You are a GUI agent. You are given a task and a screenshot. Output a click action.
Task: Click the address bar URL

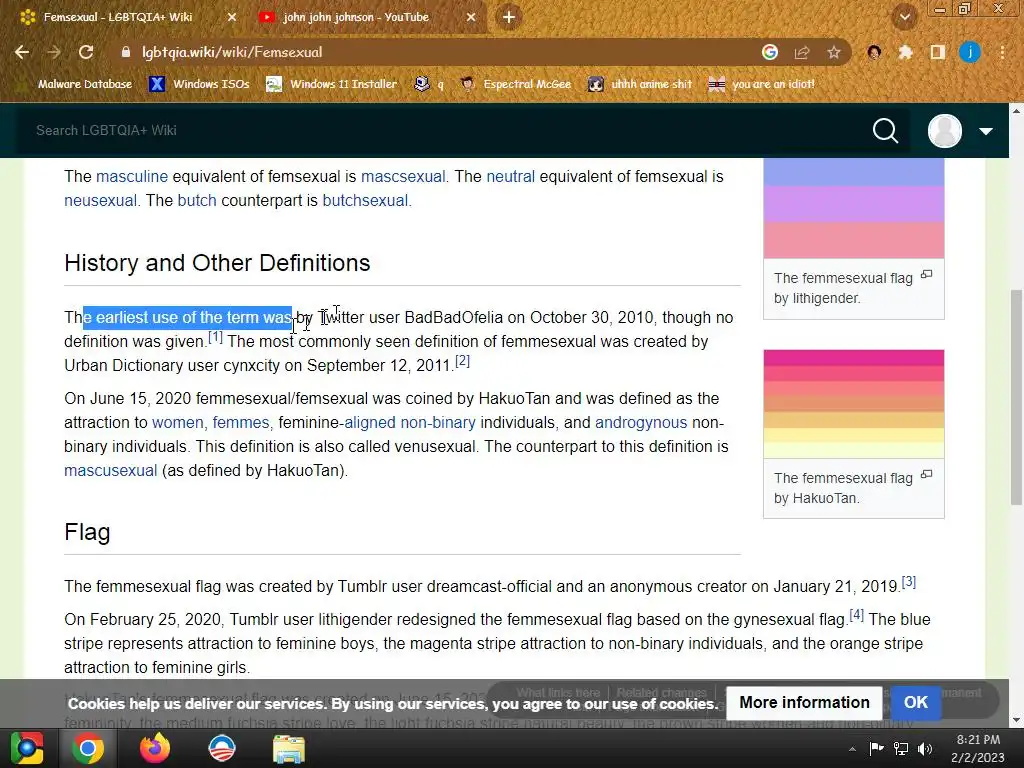pyautogui.click(x=232, y=52)
